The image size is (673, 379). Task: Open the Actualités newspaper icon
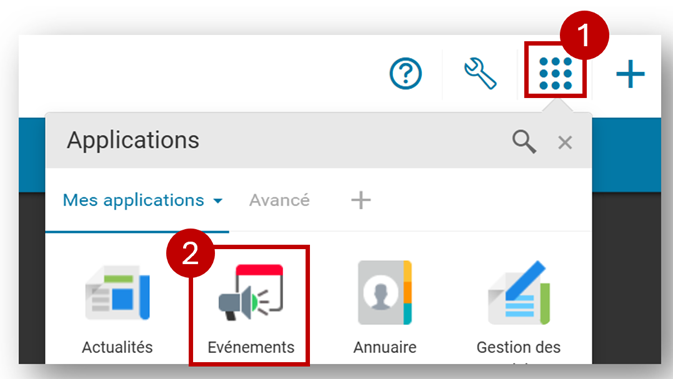(118, 293)
